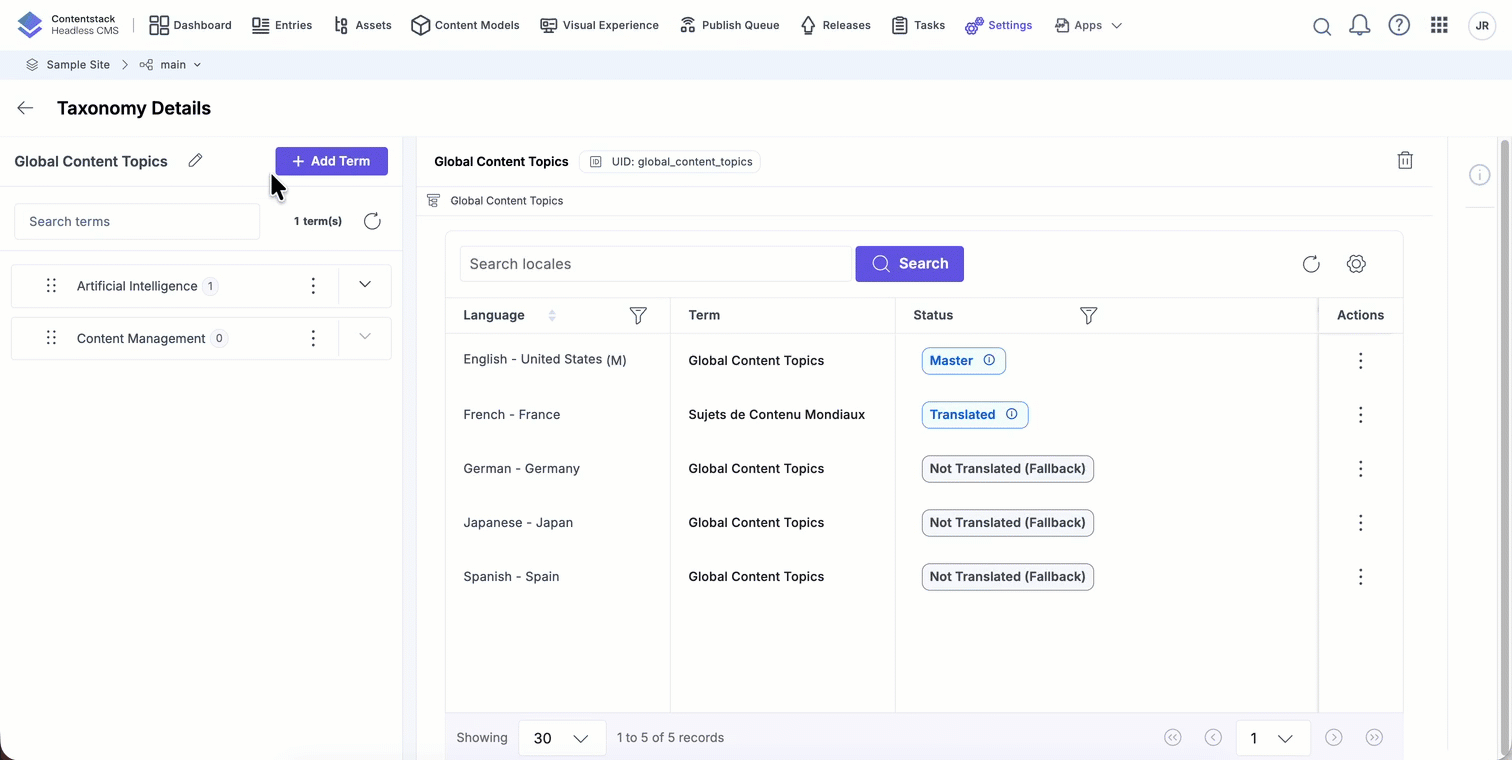Click the trash icon to delete taxonomy

(1405, 160)
